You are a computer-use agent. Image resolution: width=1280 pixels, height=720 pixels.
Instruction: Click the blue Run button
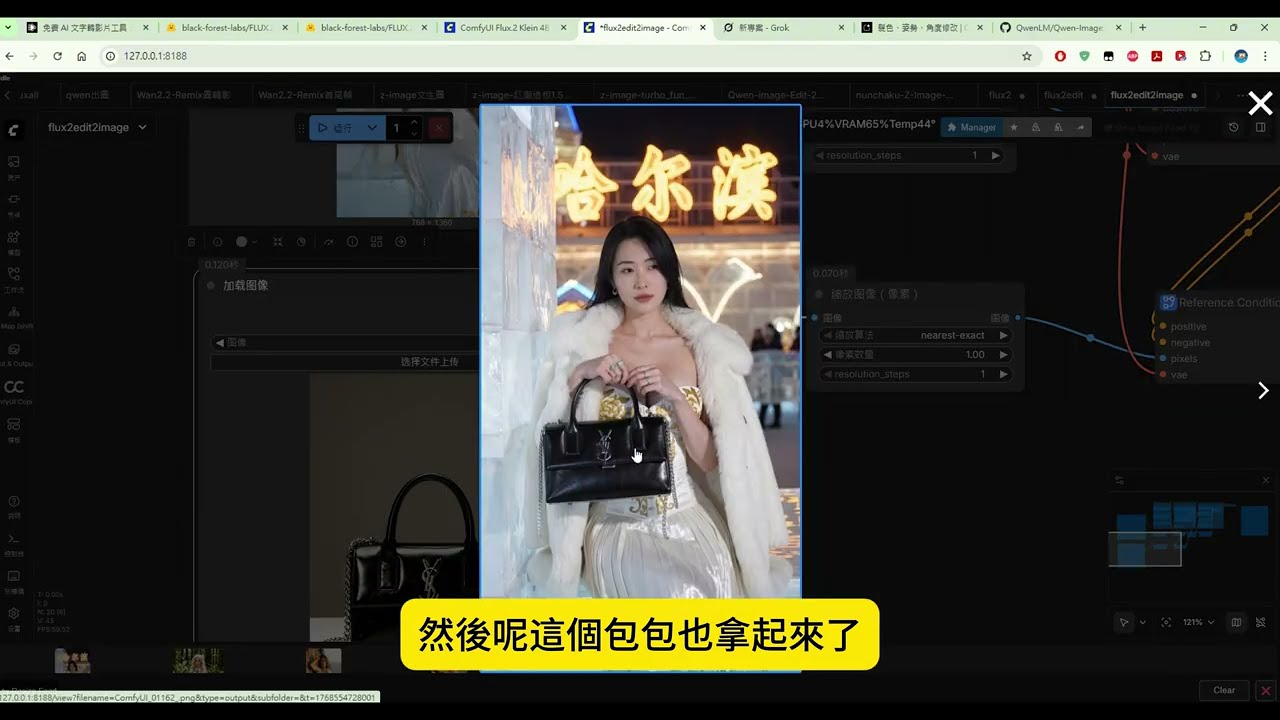[x=336, y=128]
